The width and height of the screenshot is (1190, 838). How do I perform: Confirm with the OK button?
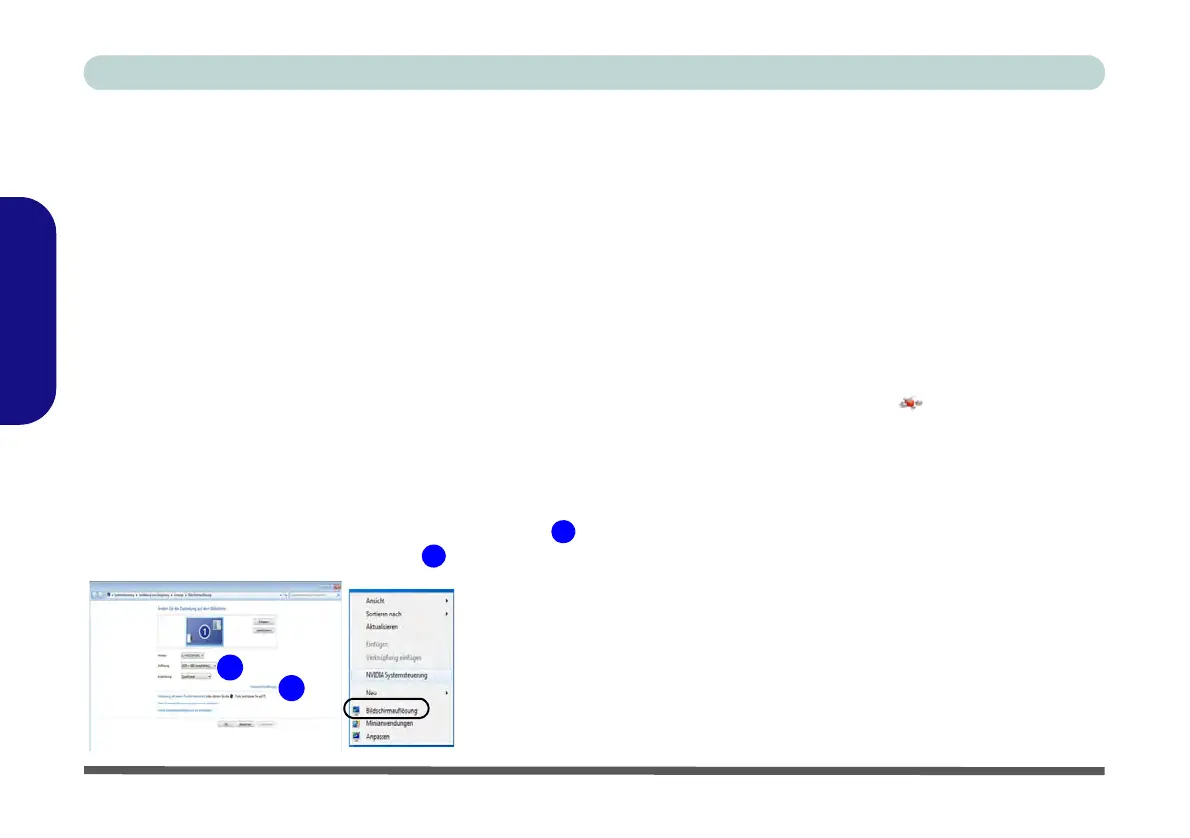click(226, 724)
